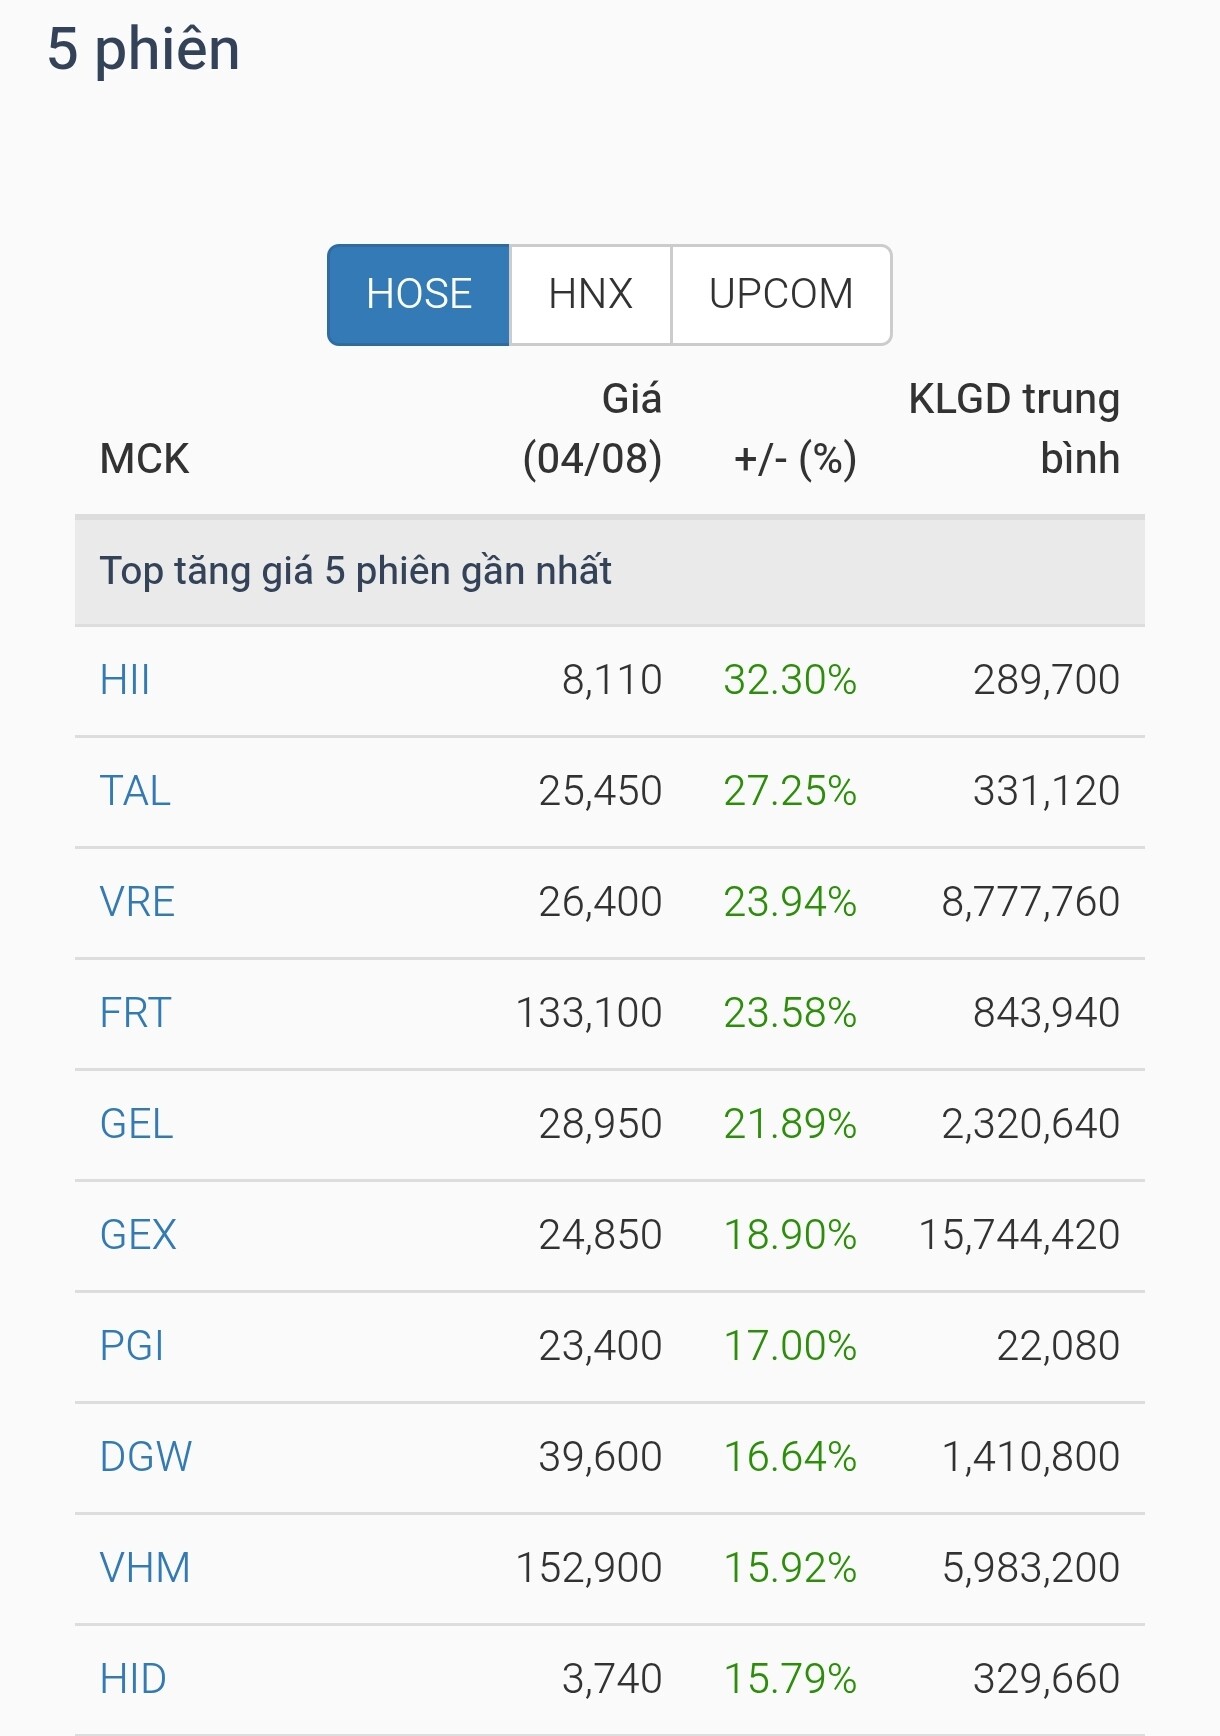
Task: Open the VHM stock ticker link
Action: pyautogui.click(x=145, y=1568)
